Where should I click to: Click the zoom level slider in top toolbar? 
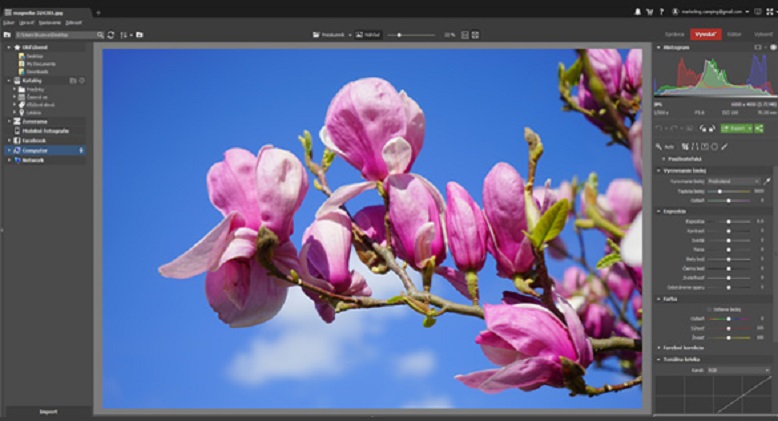pyautogui.click(x=410, y=35)
